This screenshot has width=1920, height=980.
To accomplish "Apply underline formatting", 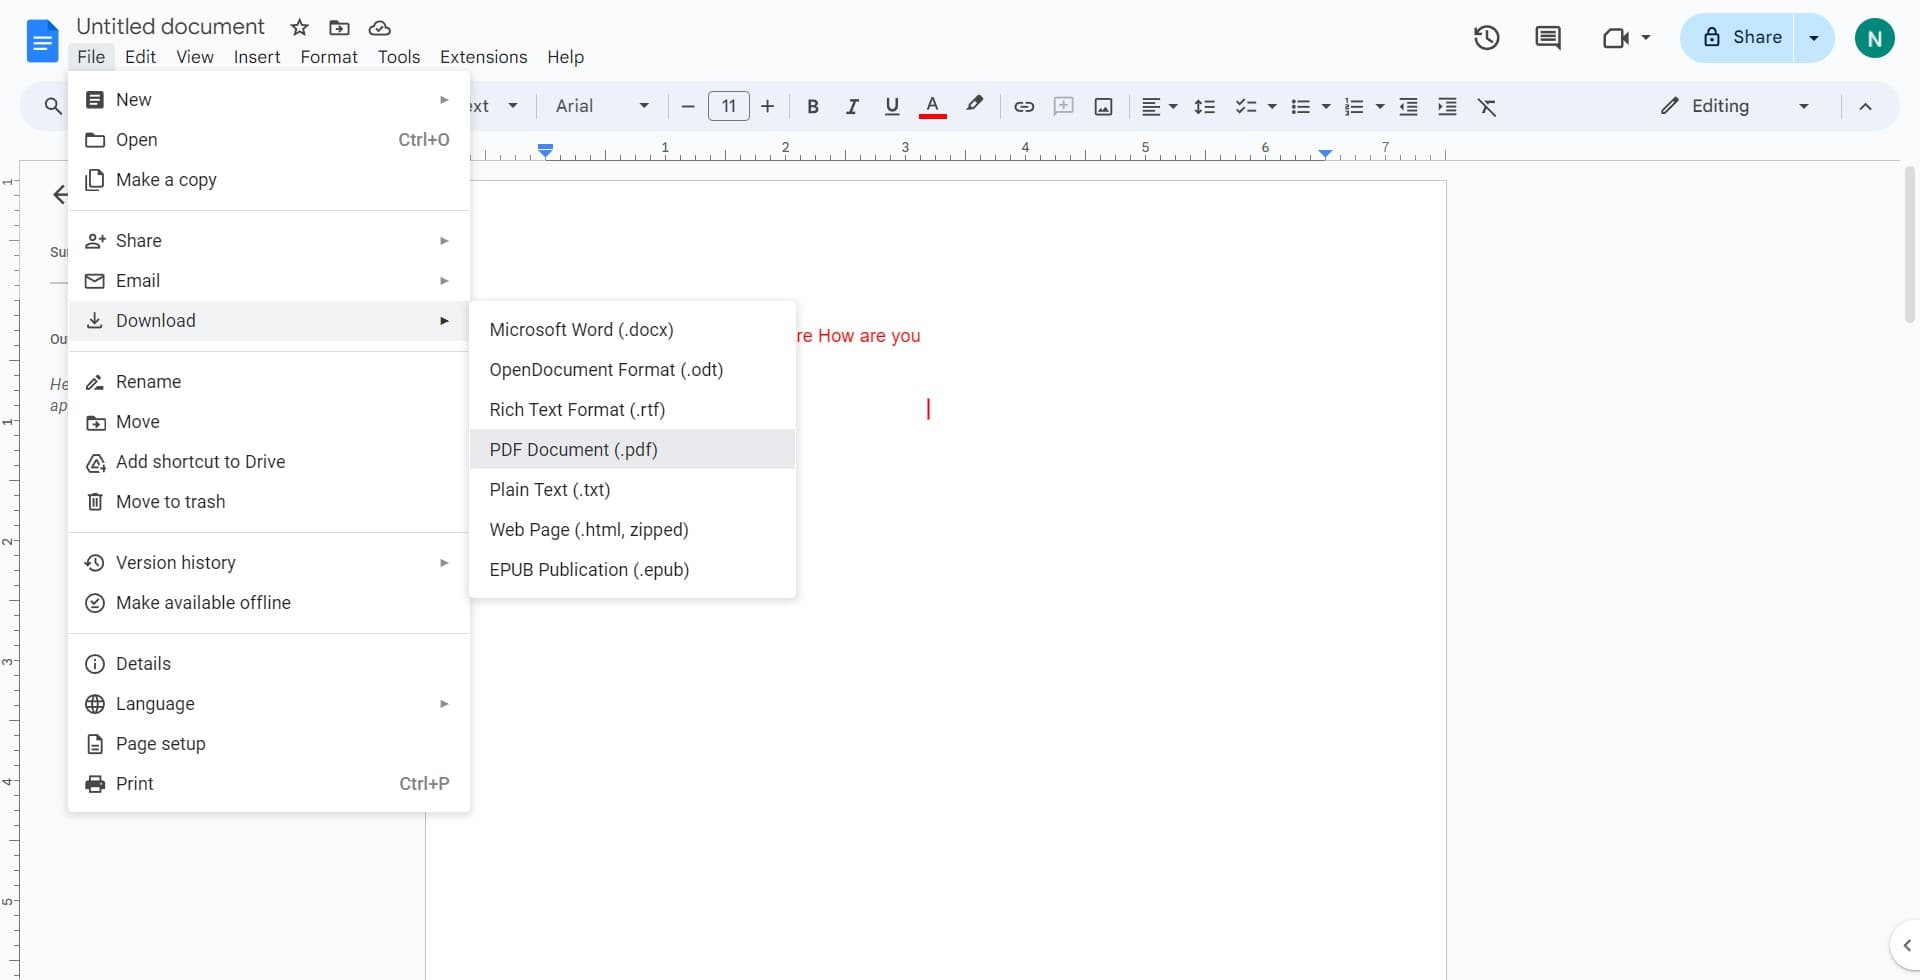I will 891,106.
